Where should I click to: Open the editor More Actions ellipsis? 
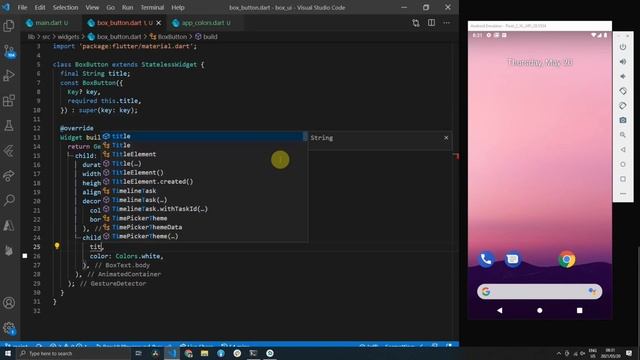click(x=447, y=23)
